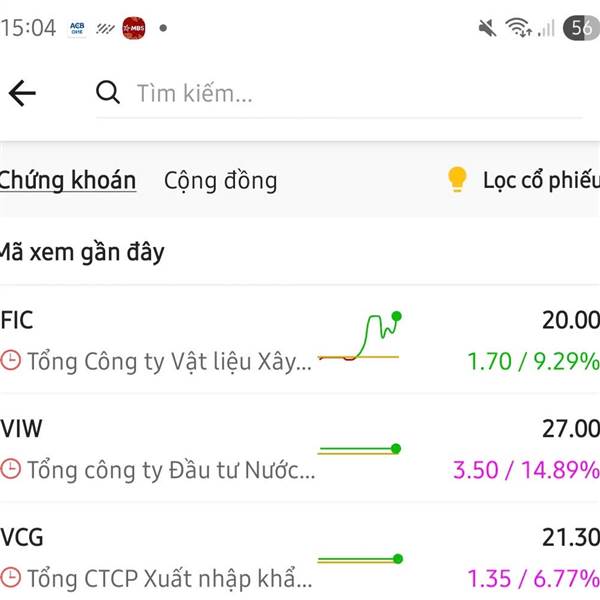The width and height of the screenshot is (600, 600).
Task: Tap the muted sound status icon
Action: point(488,28)
